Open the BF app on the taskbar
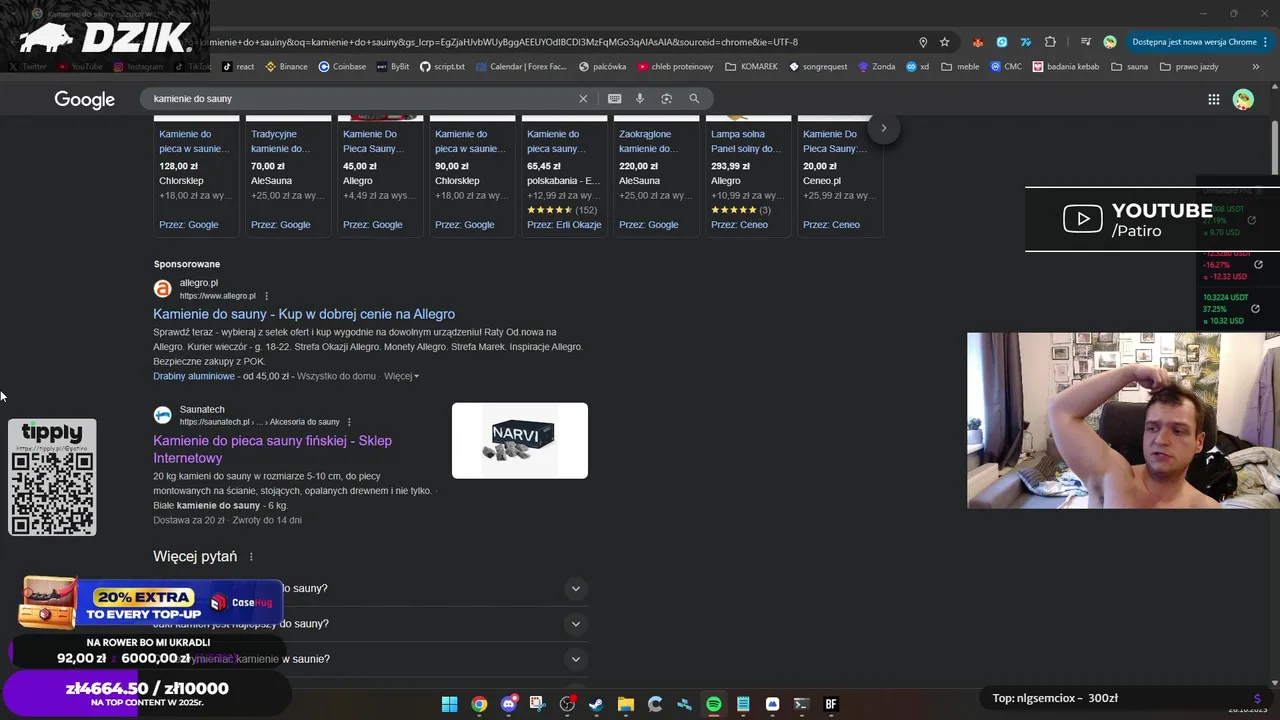Image resolution: width=1280 pixels, height=720 pixels. (830, 704)
